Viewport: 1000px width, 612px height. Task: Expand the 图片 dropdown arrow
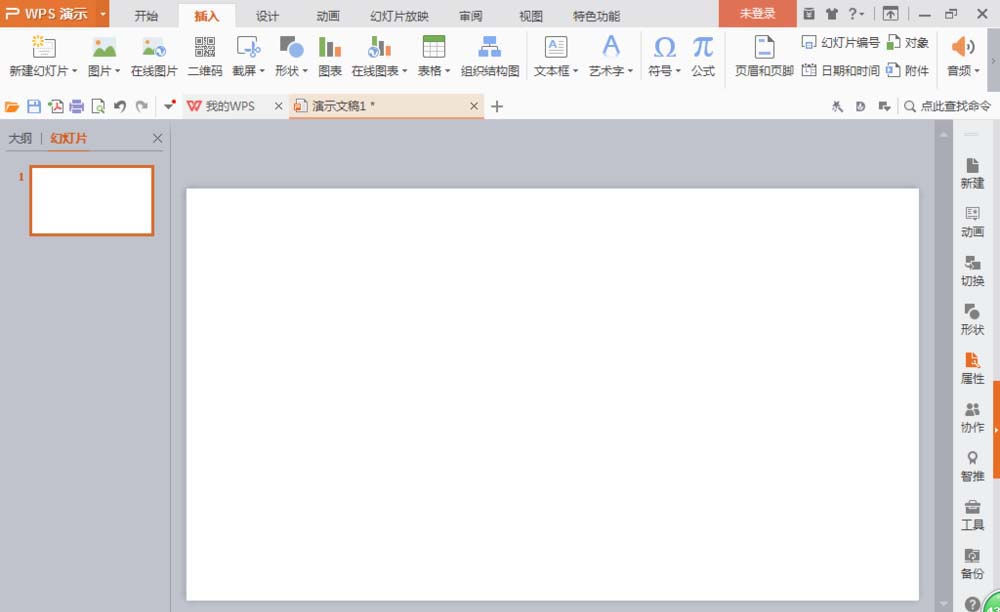[x=117, y=71]
